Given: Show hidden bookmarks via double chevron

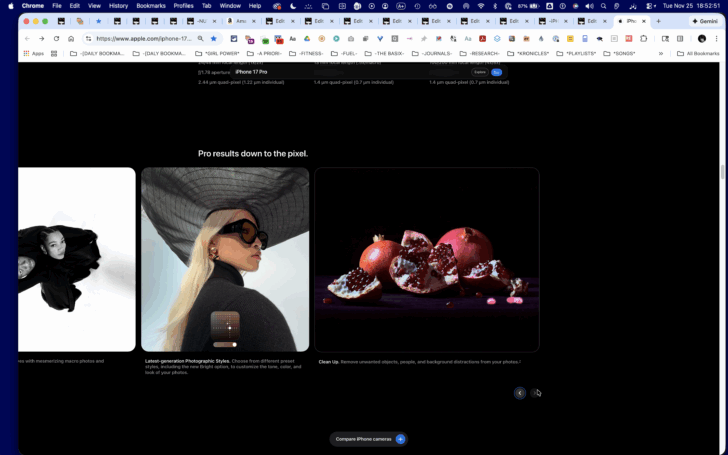Looking at the screenshot, I should click(661, 54).
